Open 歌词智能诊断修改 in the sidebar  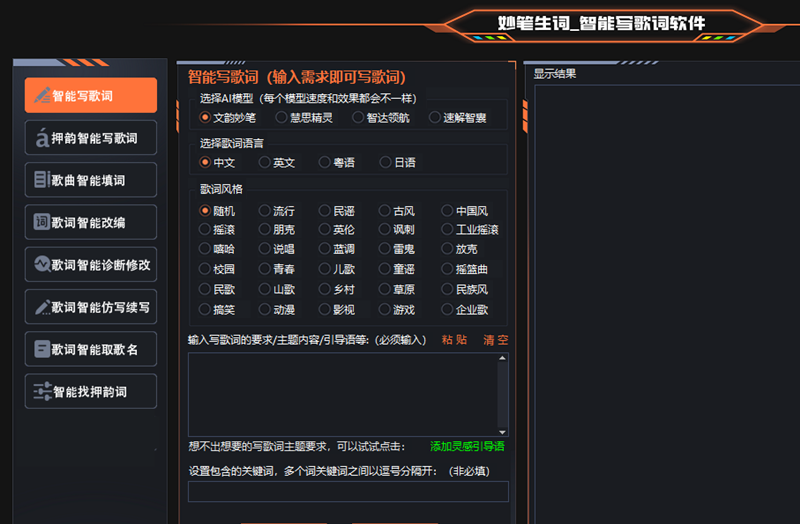point(91,264)
